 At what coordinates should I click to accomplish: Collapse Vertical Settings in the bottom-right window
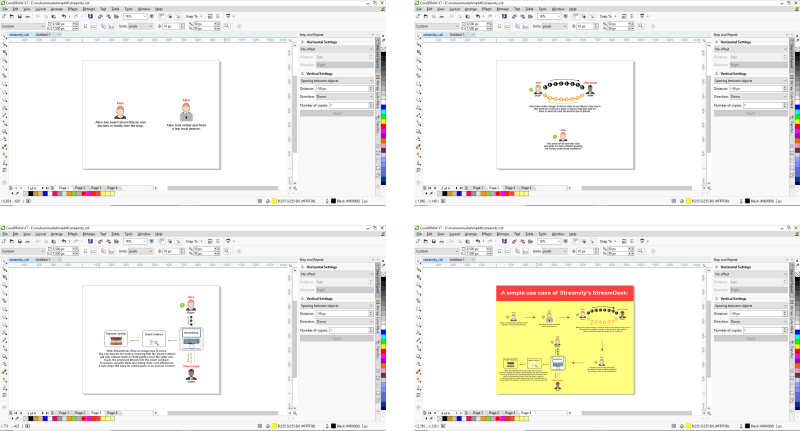717,298
